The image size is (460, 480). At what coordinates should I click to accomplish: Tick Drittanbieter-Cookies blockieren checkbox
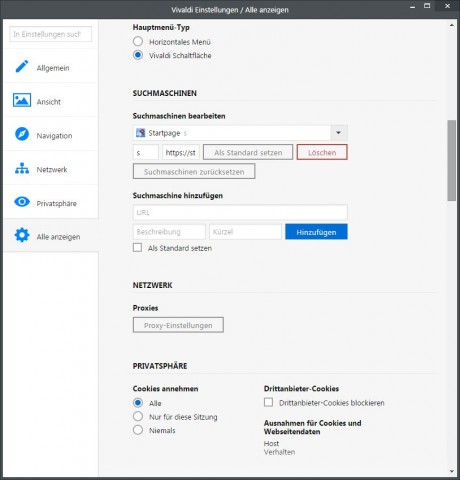point(268,402)
